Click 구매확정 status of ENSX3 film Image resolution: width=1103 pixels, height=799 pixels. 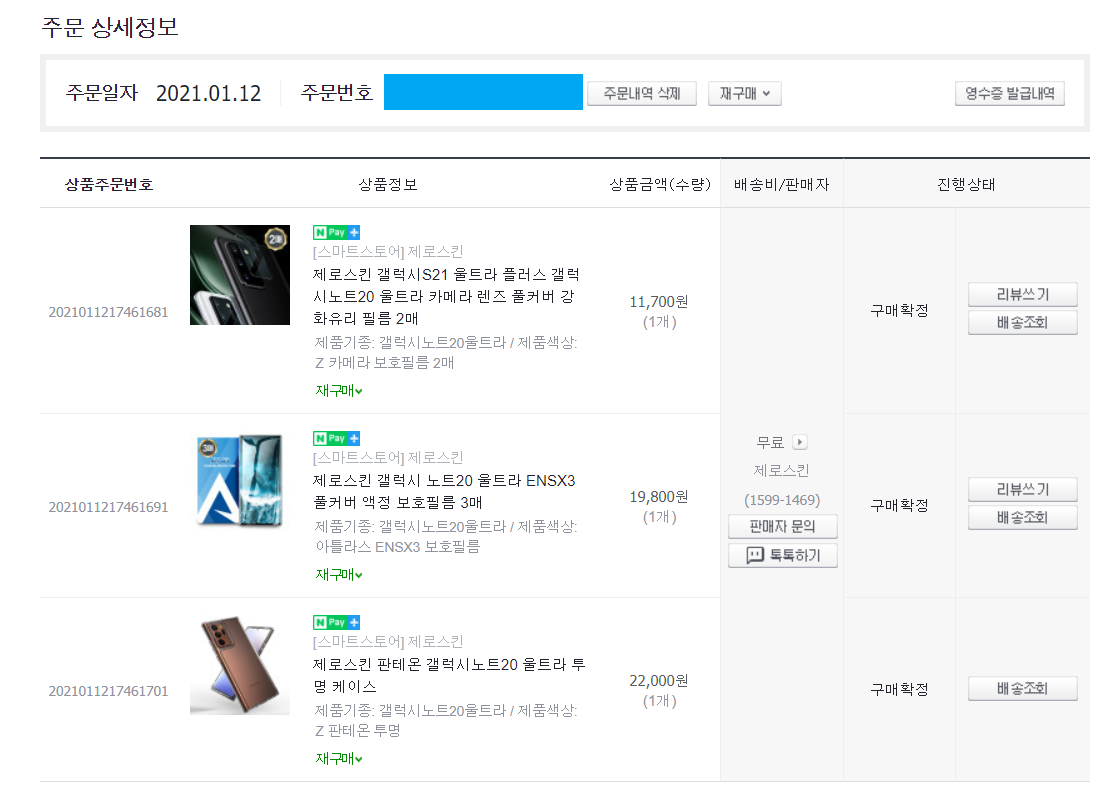point(900,505)
